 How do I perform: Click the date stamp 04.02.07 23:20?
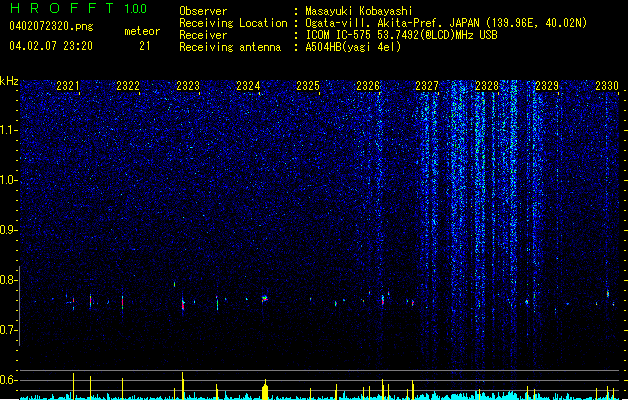coord(51,46)
